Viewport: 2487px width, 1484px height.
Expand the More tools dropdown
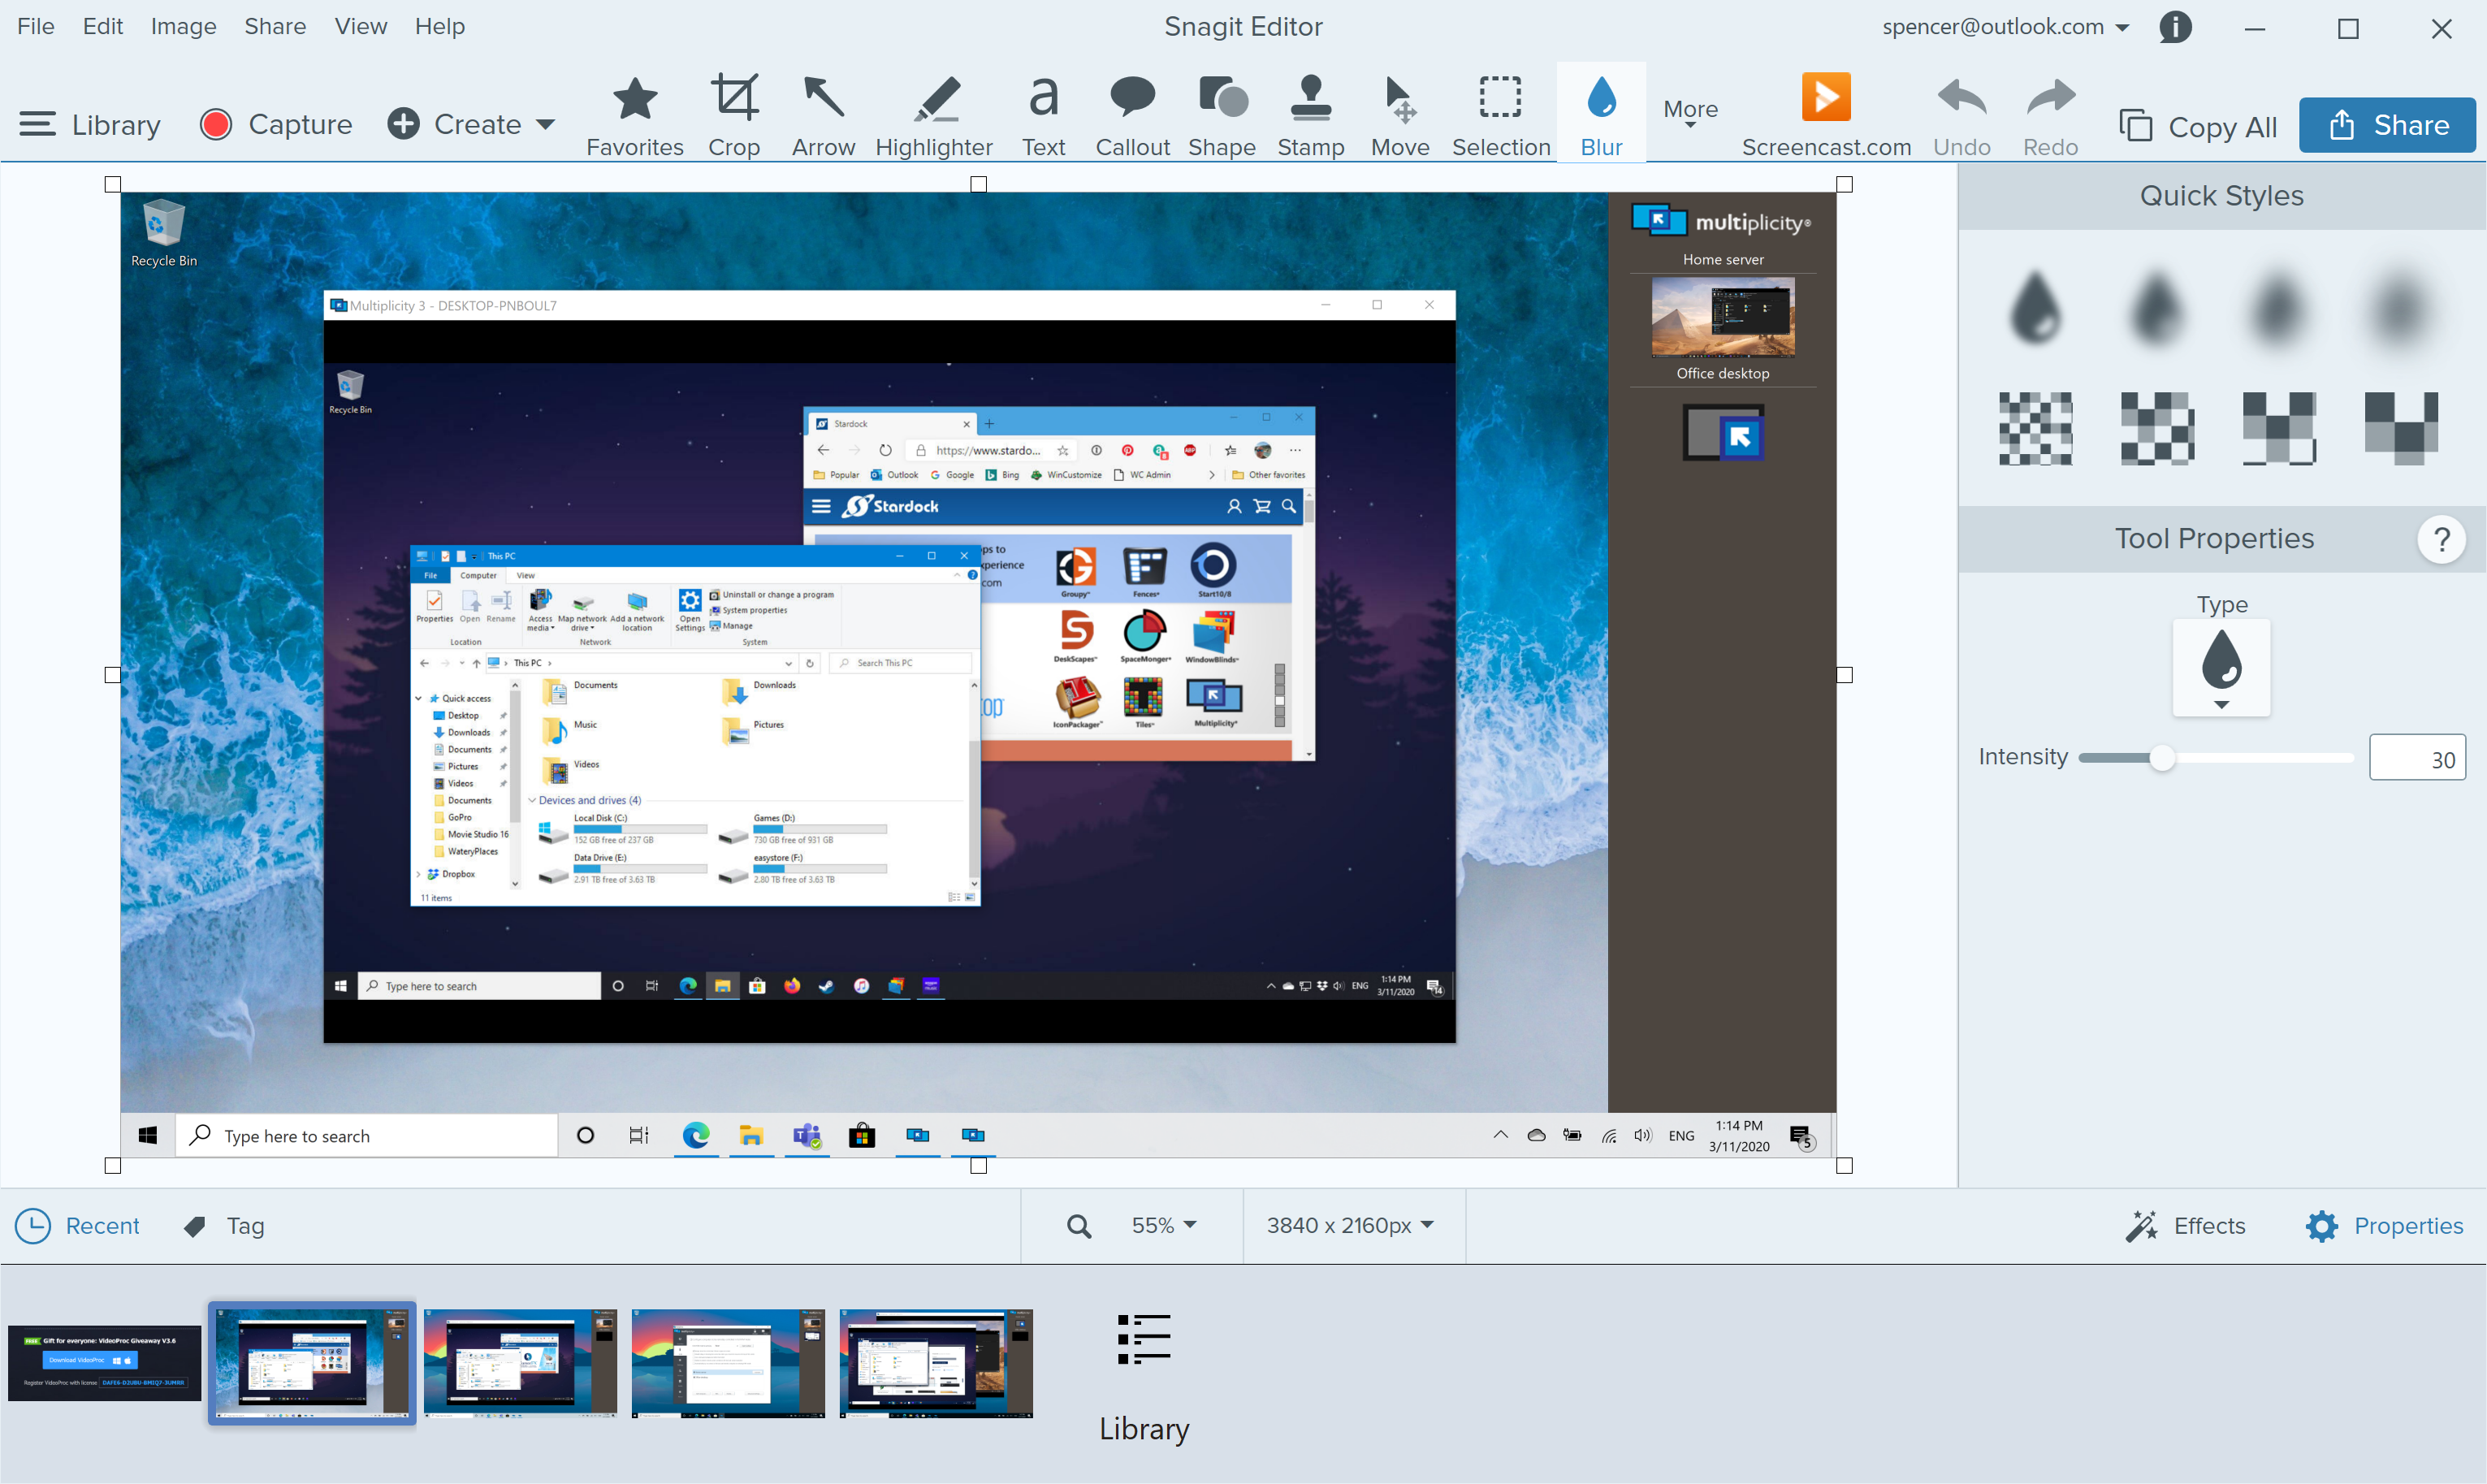pyautogui.click(x=1690, y=112)
